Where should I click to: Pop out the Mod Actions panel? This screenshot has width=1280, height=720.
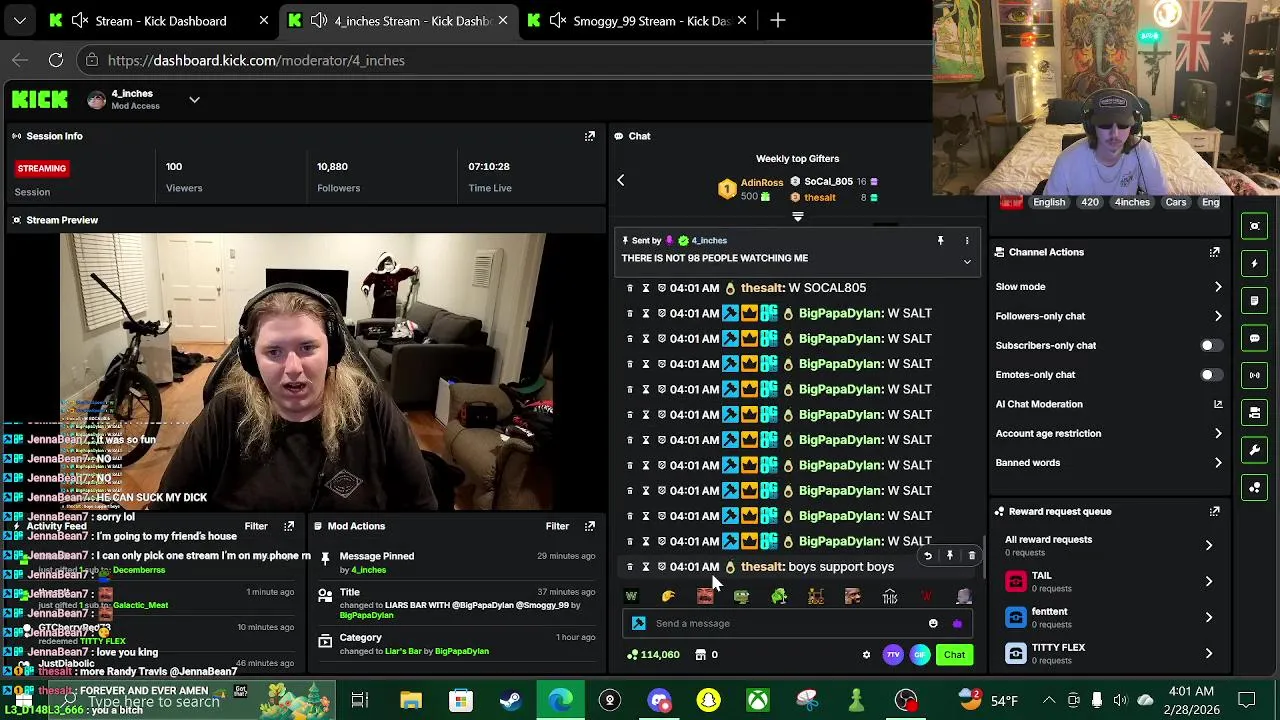click(x=589, y=526)
